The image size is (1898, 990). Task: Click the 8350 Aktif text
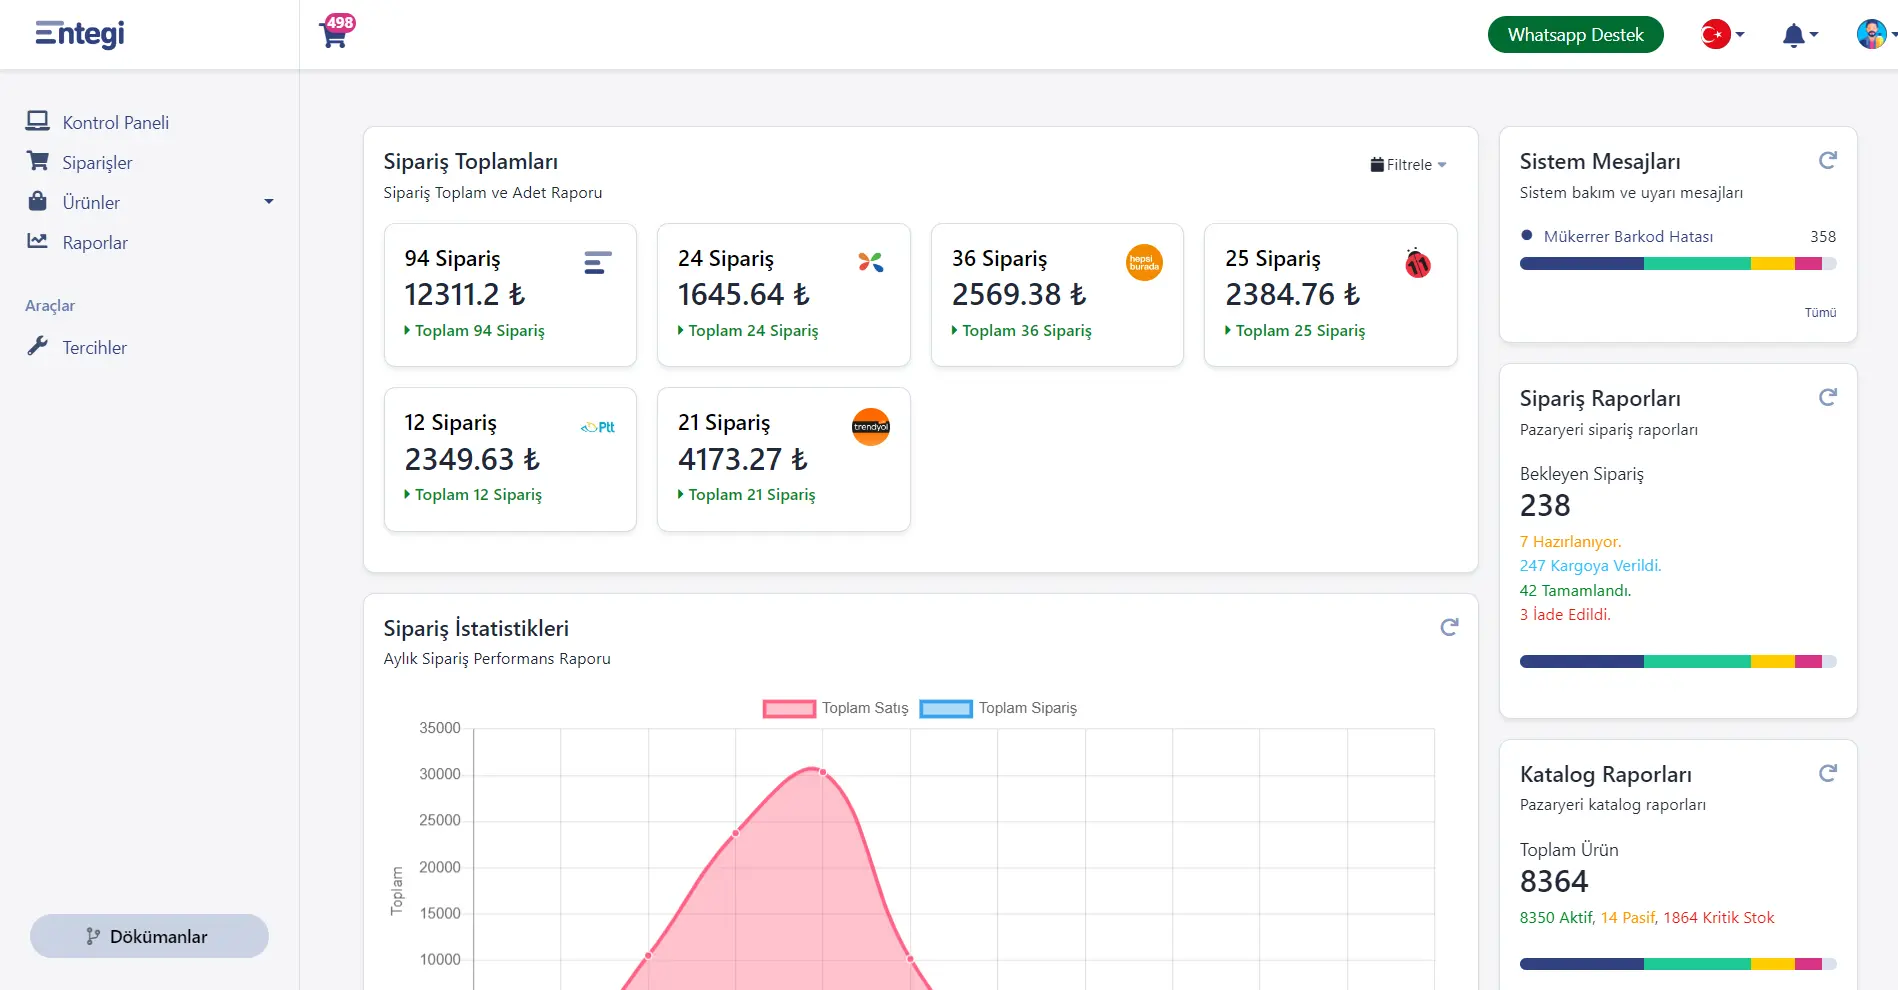coord(1556,918)
